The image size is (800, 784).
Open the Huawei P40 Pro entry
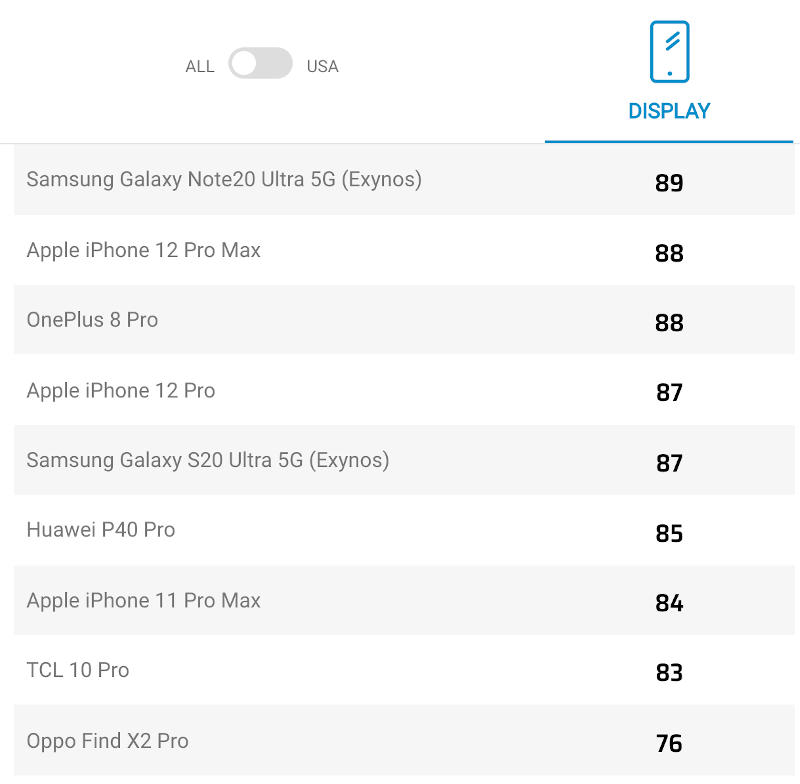[x=101, y=530]
